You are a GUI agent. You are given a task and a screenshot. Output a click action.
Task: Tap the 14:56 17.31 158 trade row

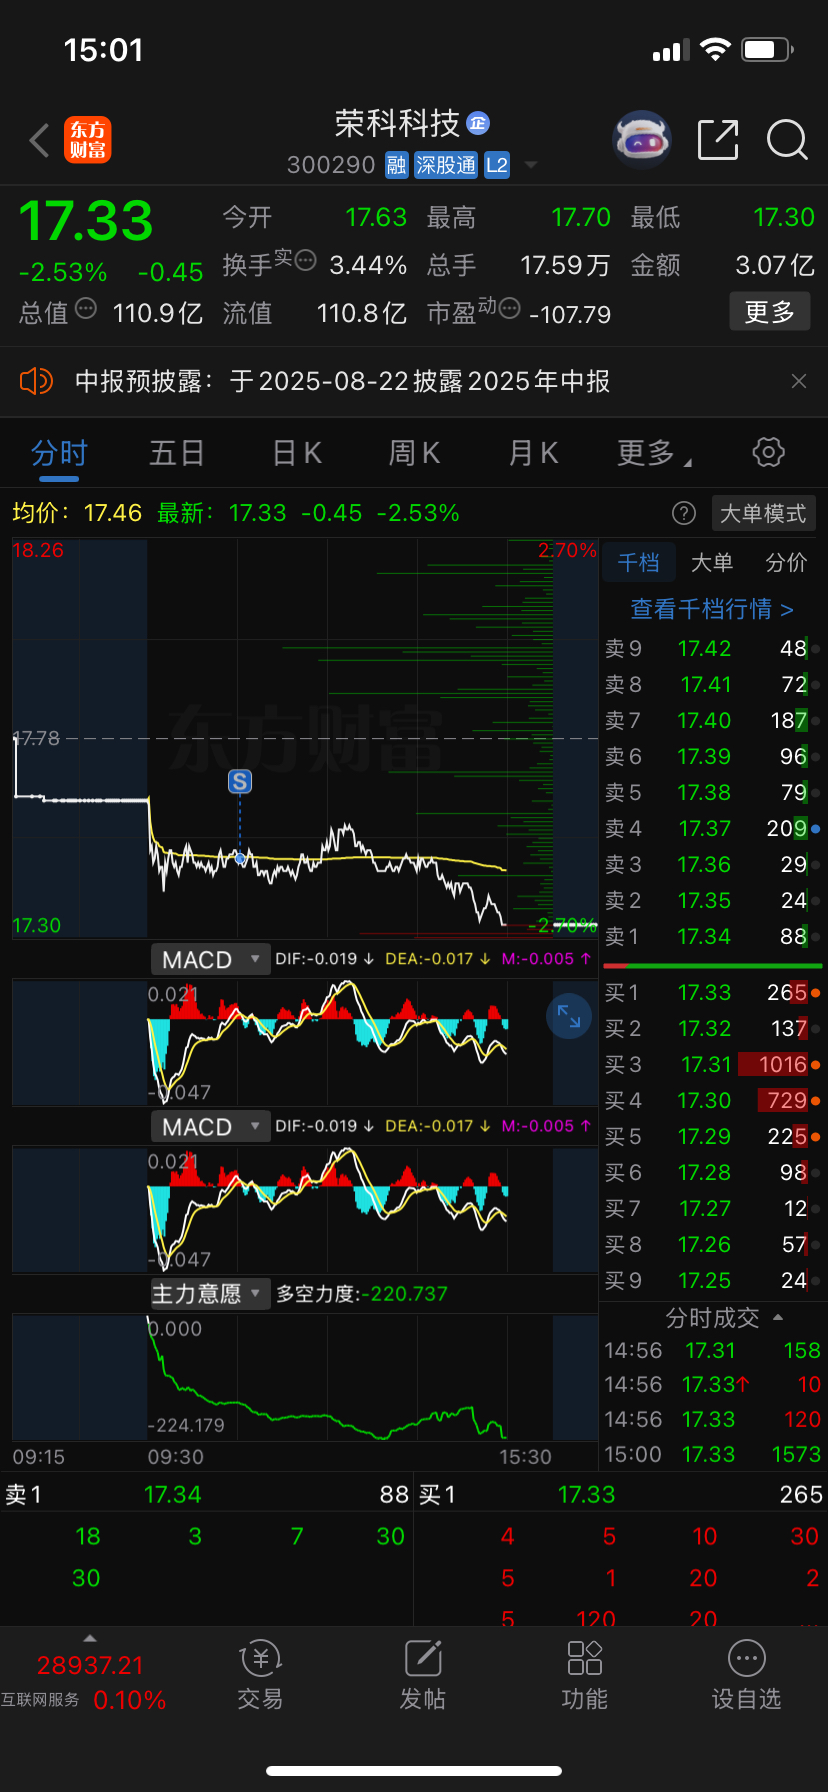coord(712,1351)
